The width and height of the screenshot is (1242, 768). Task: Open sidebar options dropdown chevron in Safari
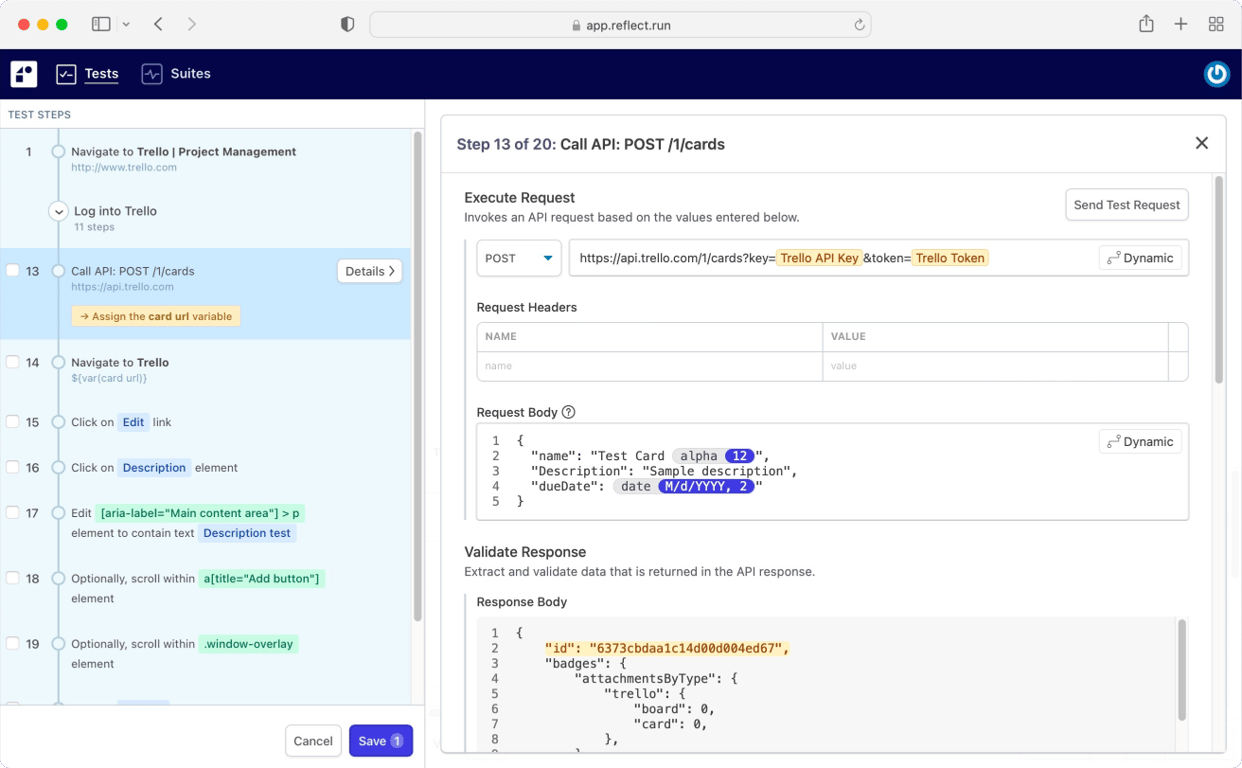point(126,24)
